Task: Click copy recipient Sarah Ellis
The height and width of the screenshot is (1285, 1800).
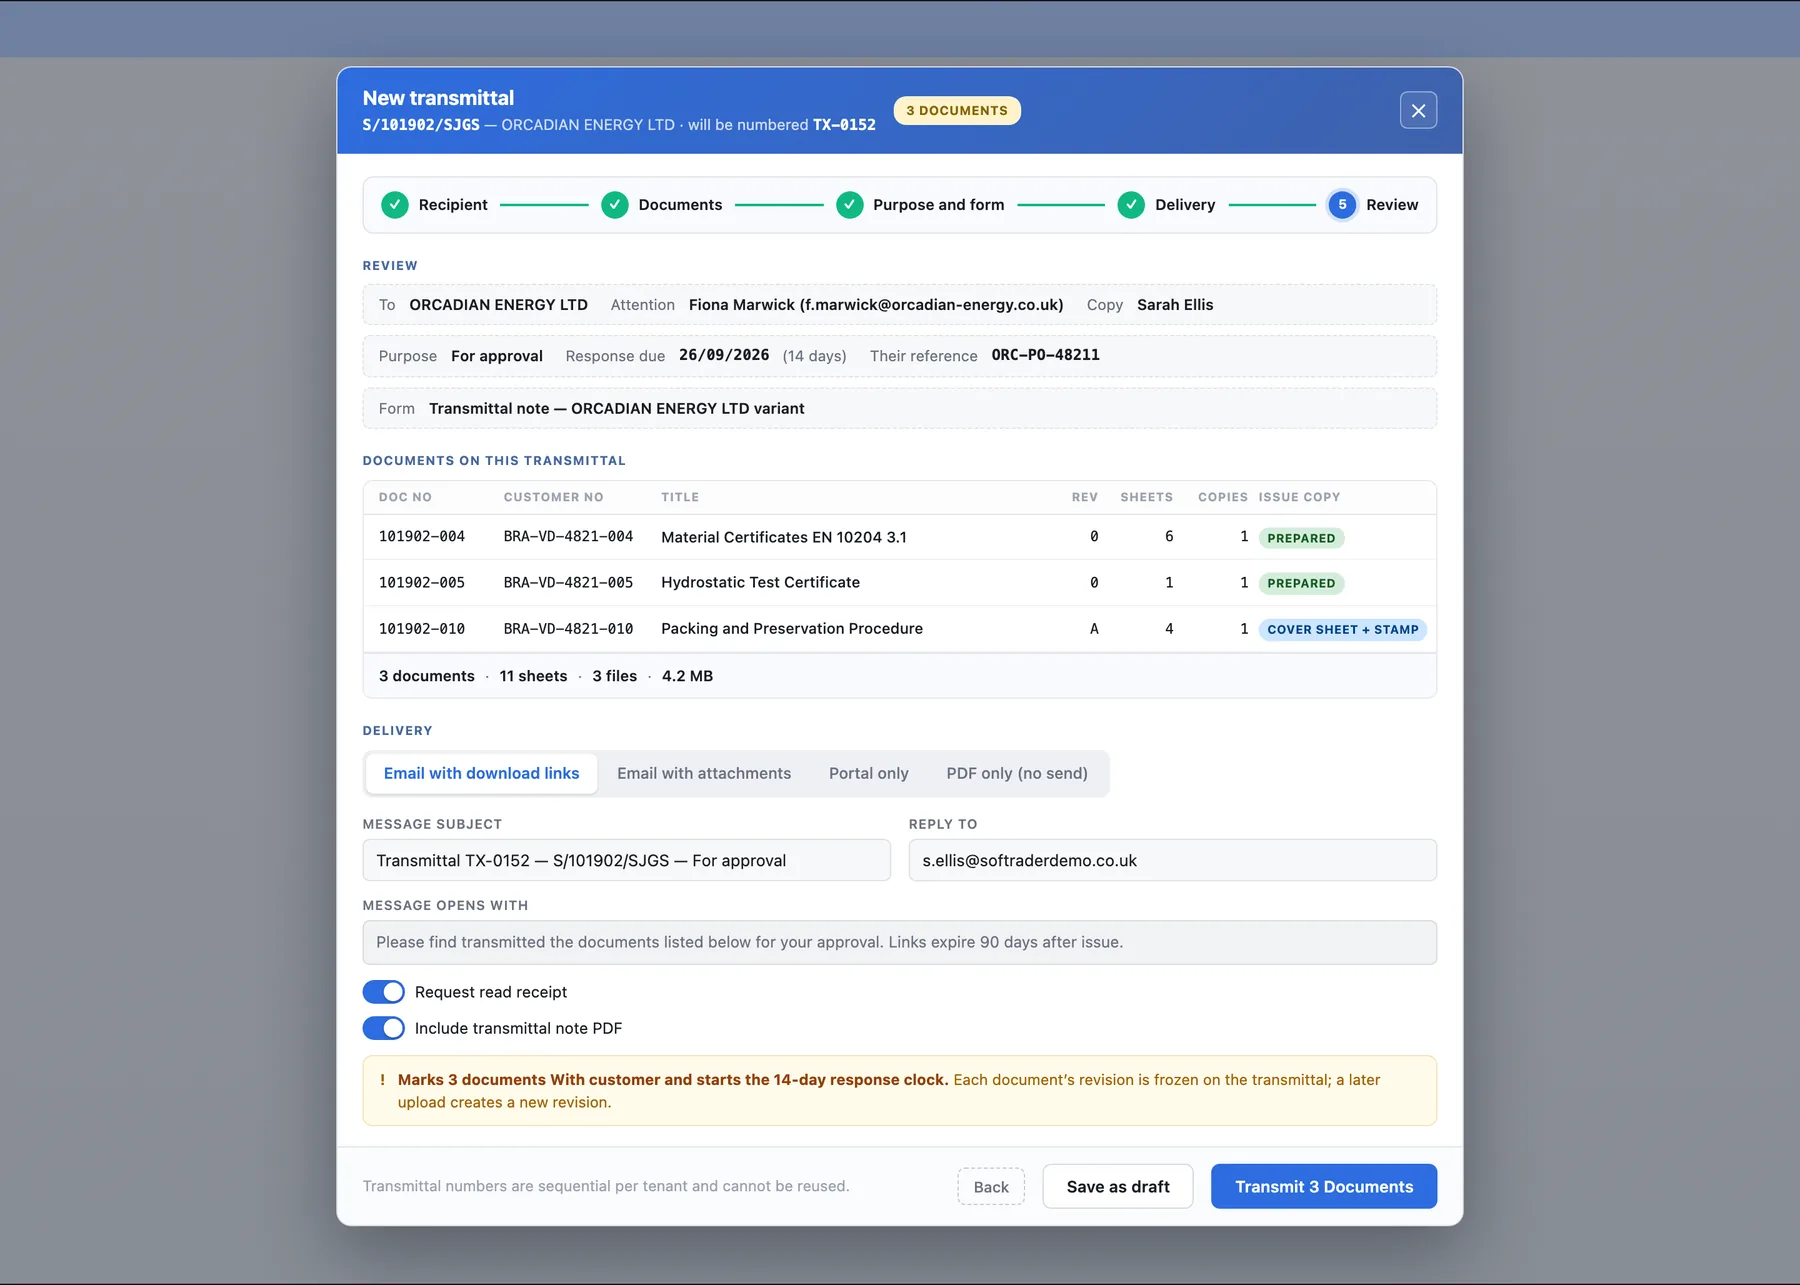Action: pos(1175,305)
